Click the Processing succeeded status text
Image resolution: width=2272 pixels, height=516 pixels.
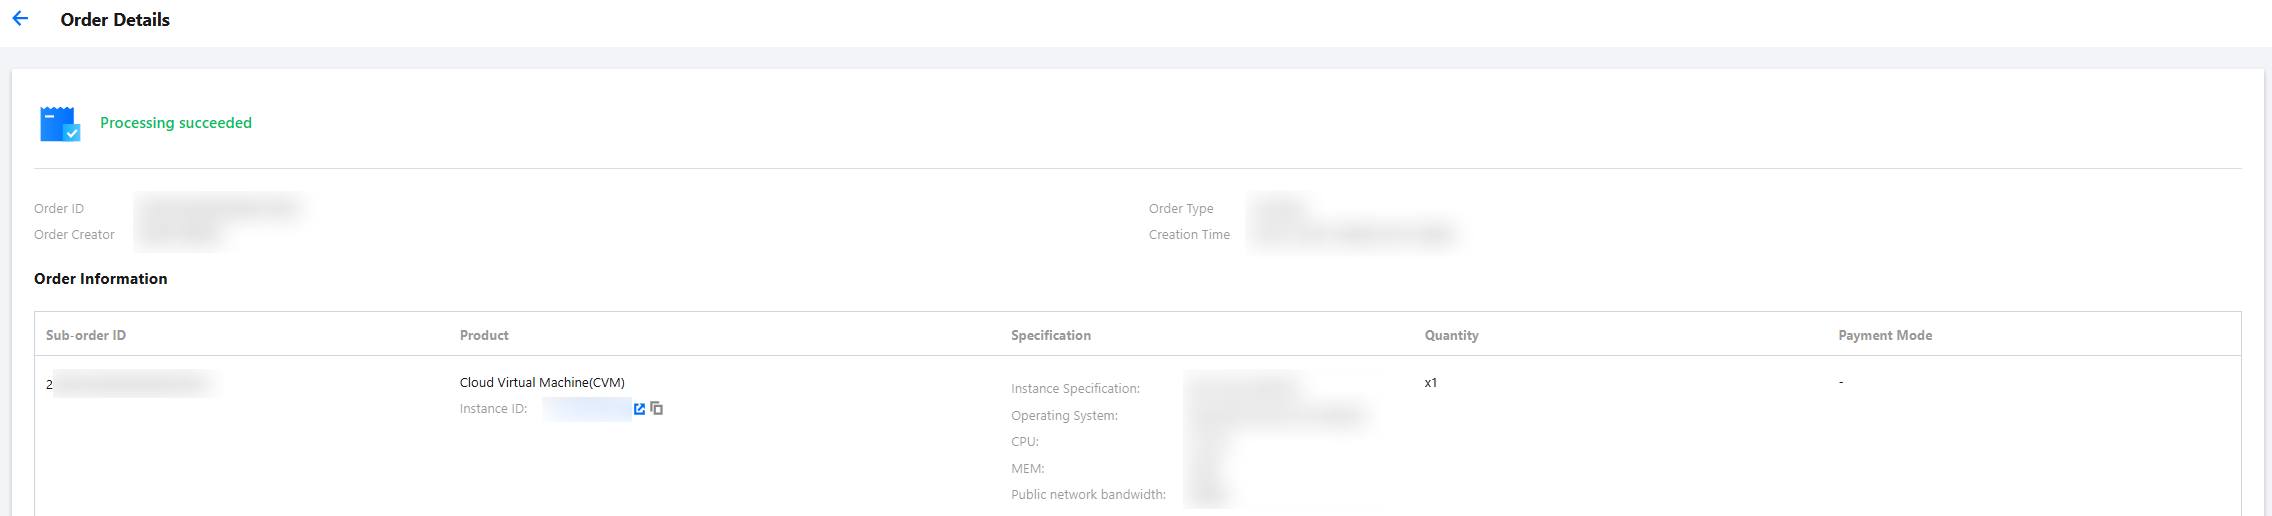pos(176,123)
